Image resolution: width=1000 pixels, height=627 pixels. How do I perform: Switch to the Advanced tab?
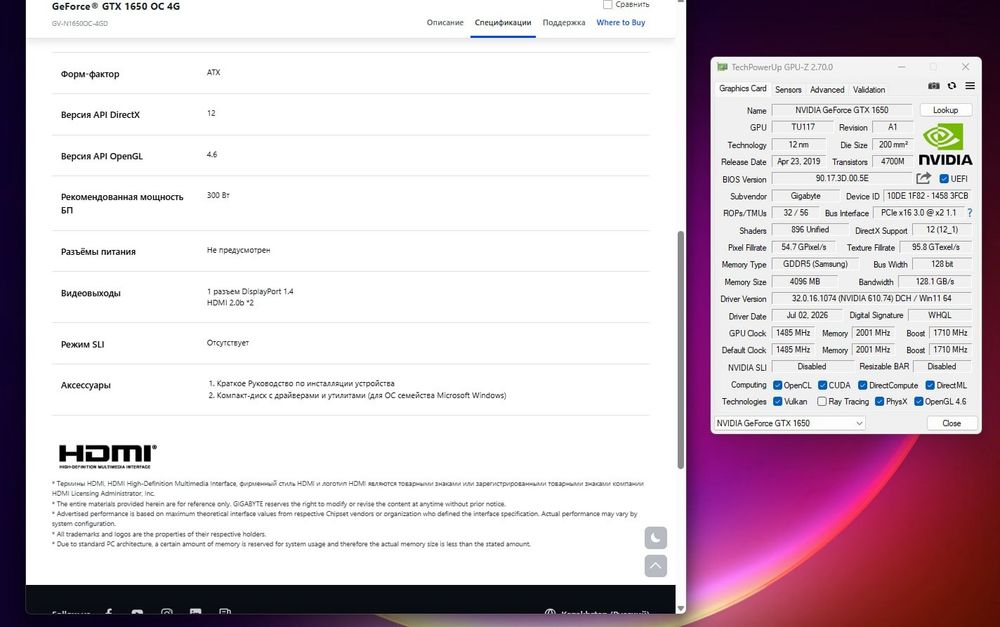click(827, 90)
